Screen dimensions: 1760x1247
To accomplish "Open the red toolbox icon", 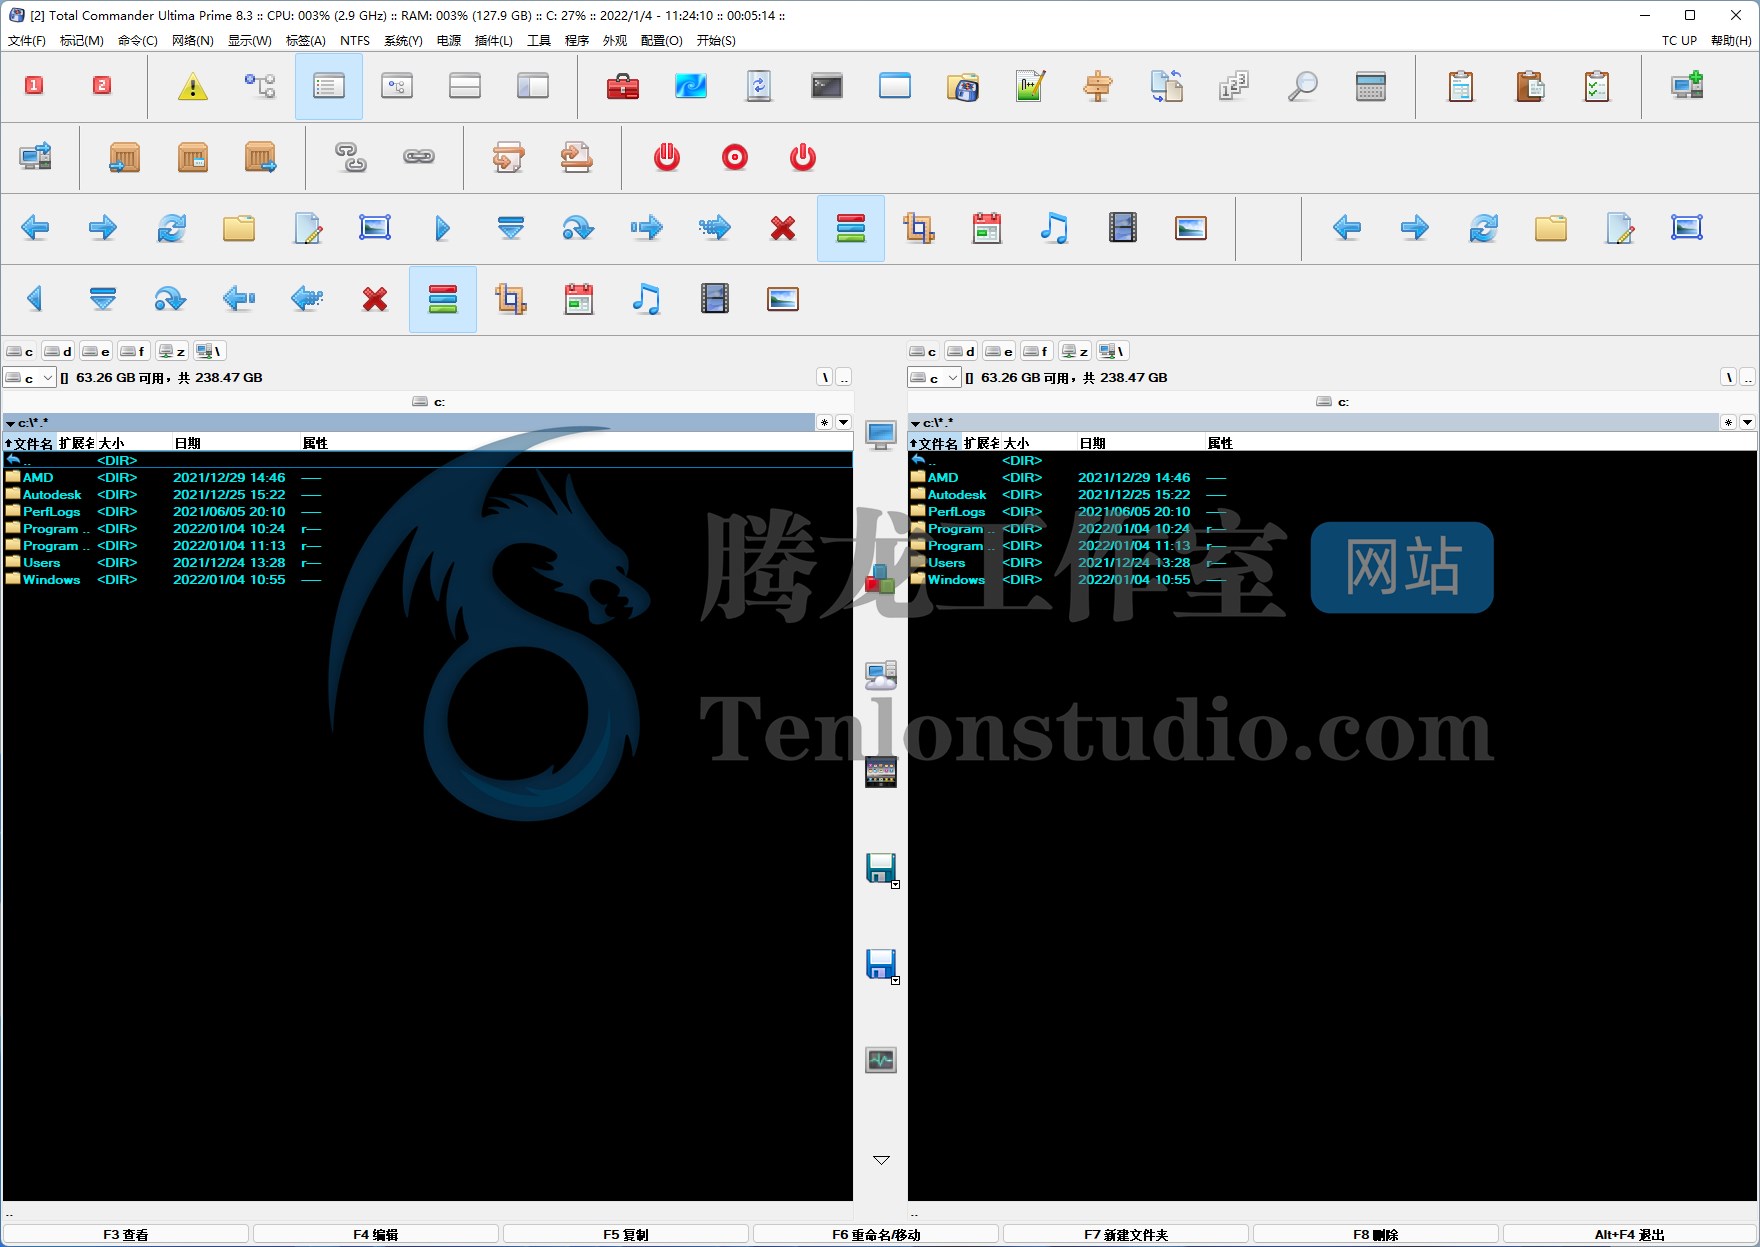I will coord(623,86).
